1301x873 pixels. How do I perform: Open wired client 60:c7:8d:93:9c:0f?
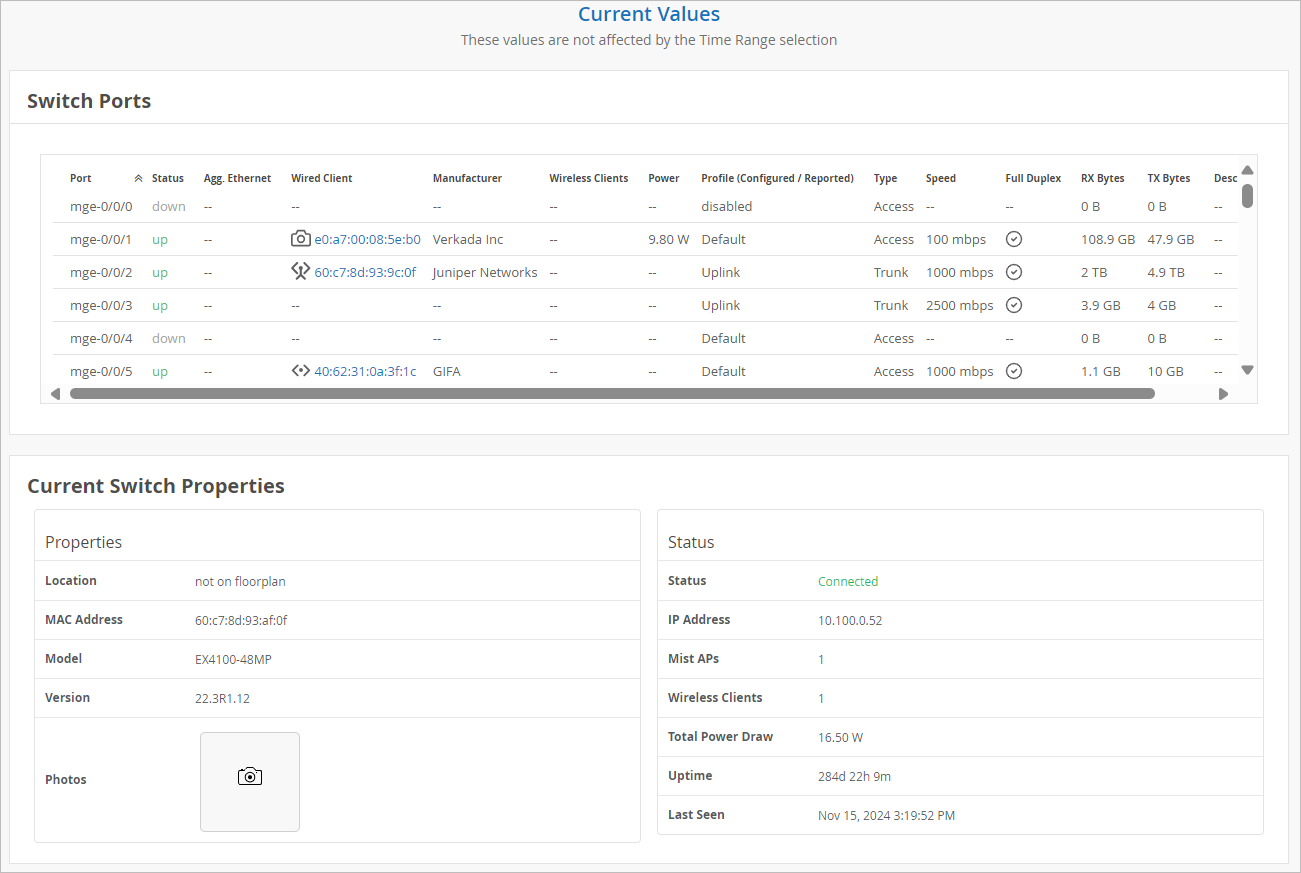(365, 273)
